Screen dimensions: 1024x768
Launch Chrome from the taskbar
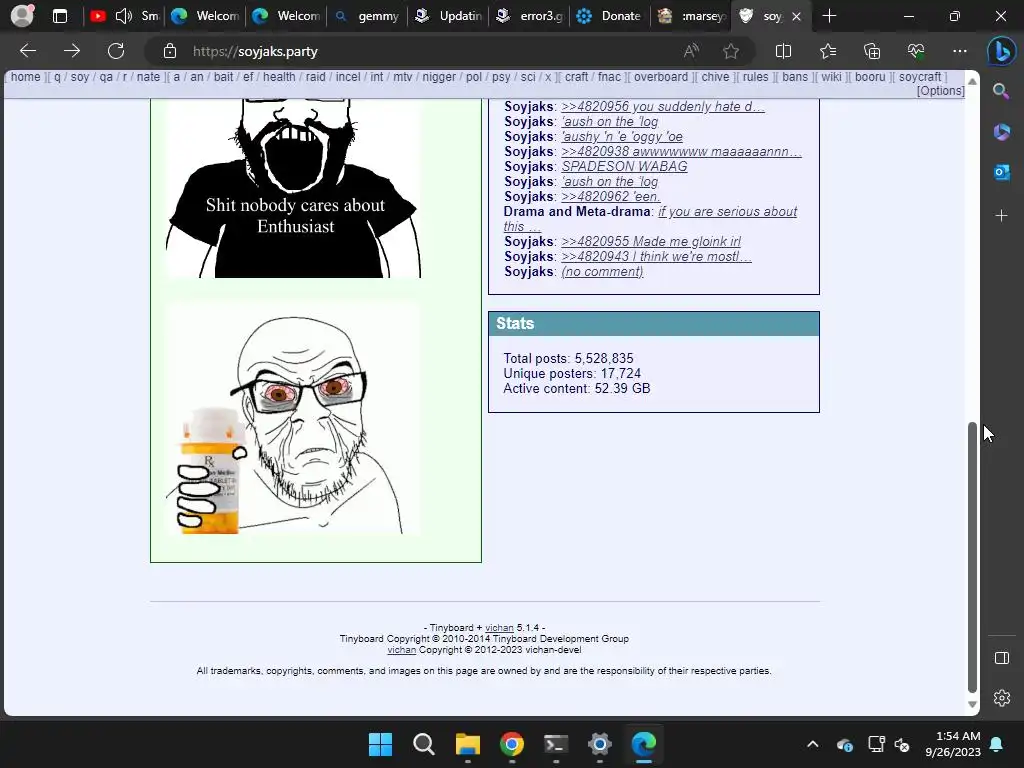pos(511,744)
